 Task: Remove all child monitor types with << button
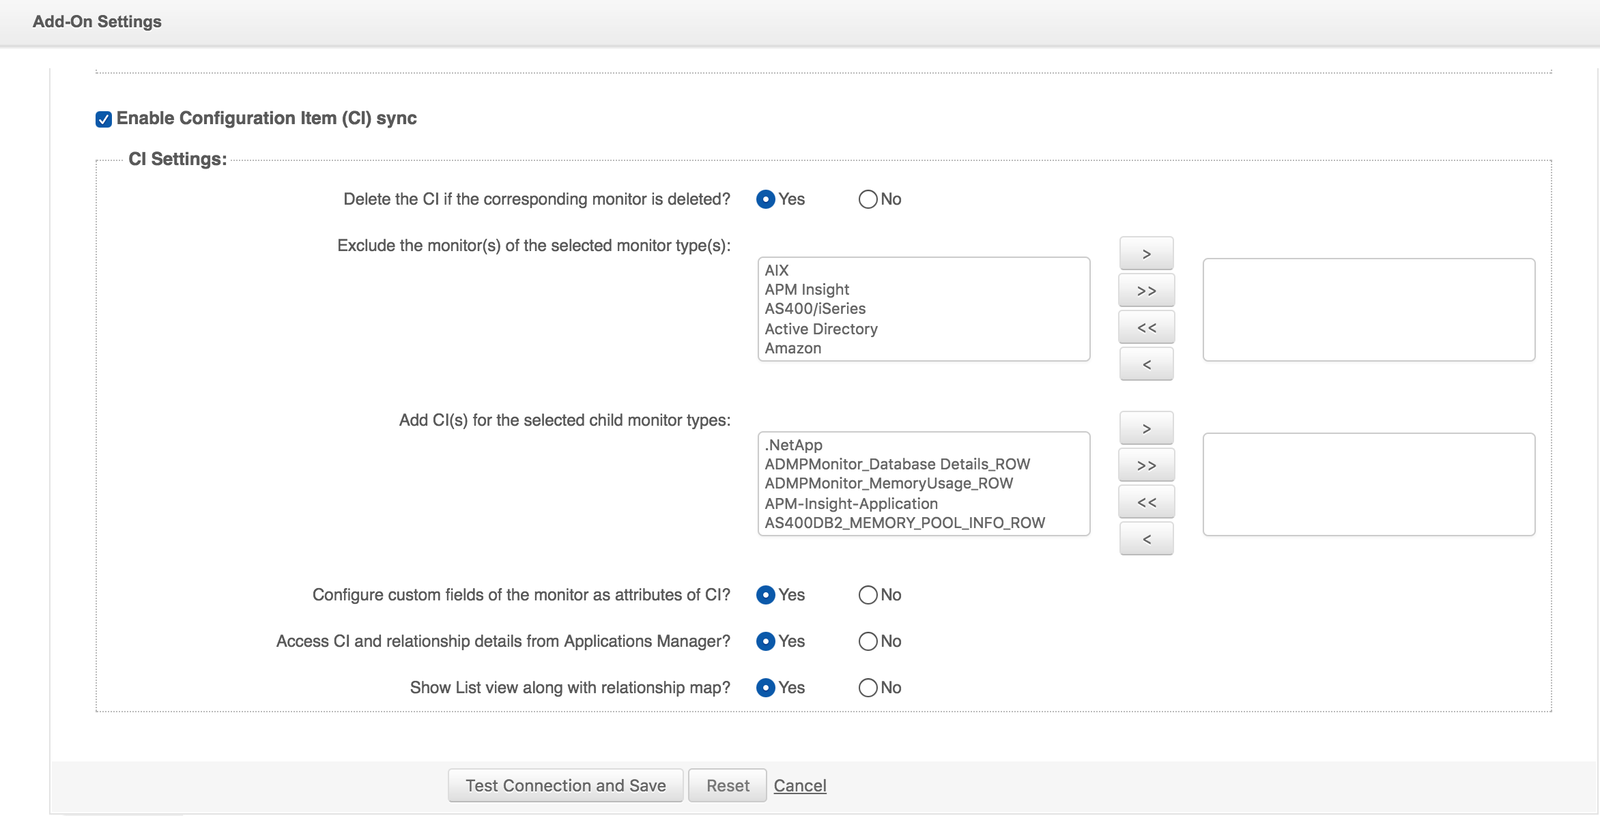[1146, 502]
